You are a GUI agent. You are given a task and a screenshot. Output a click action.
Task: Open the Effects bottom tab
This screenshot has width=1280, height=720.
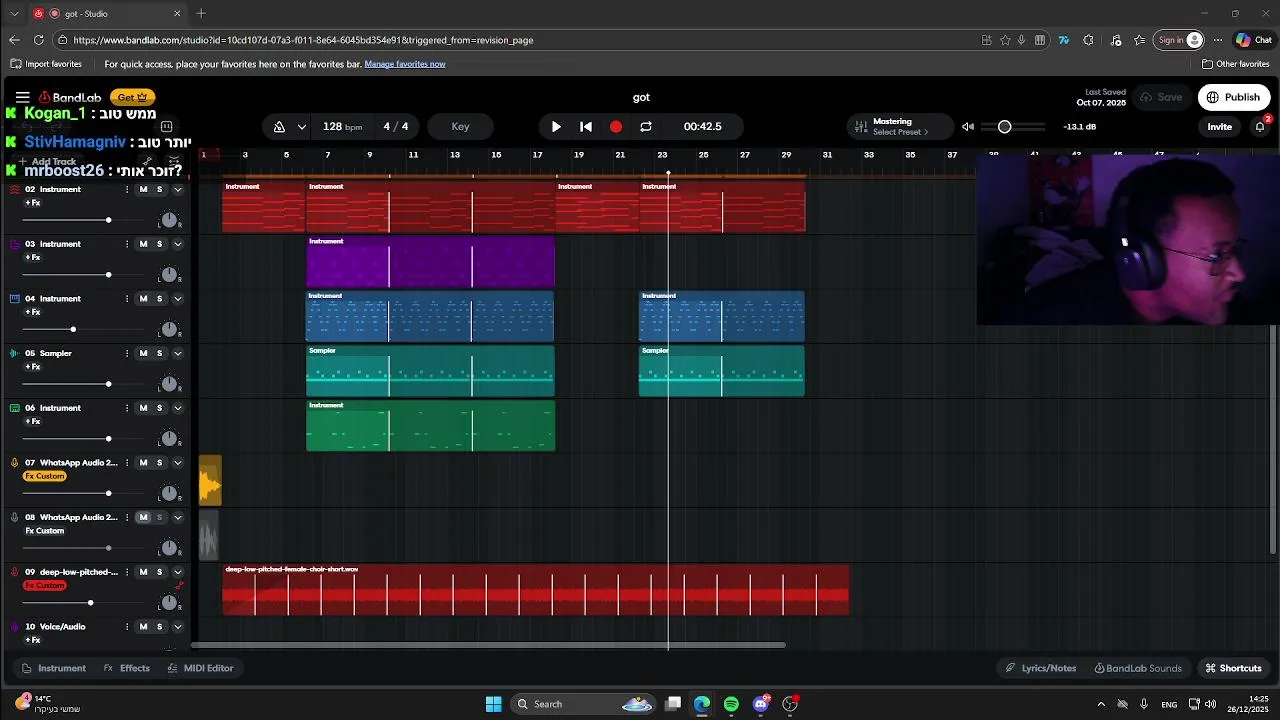point(127,668)
